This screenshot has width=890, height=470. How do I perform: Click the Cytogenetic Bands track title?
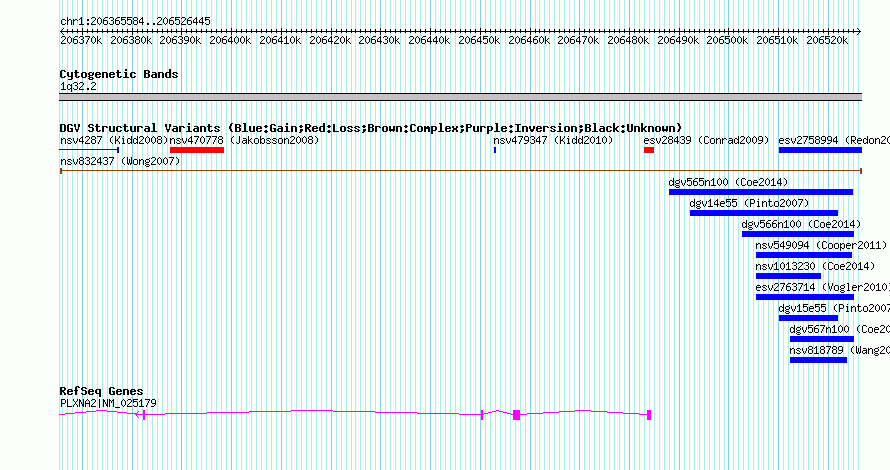(x=119, y=74)
